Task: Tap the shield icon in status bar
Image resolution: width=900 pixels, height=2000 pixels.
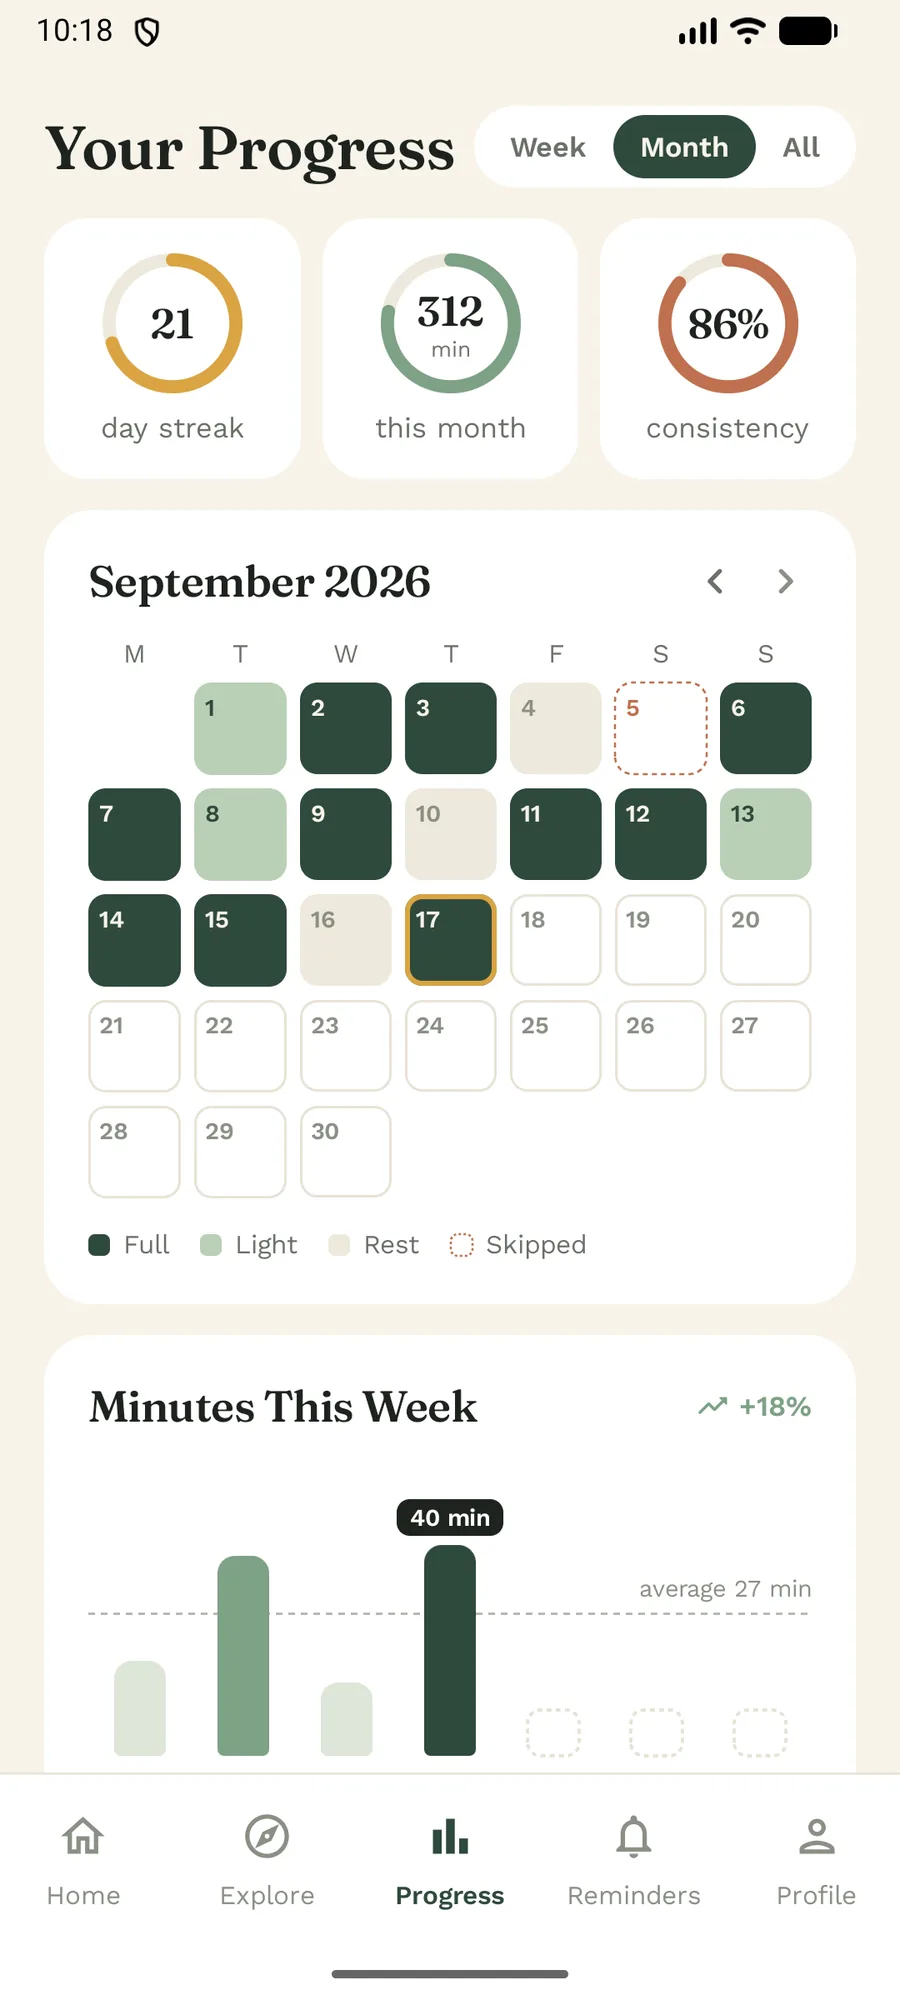Action: click(147, 33)
